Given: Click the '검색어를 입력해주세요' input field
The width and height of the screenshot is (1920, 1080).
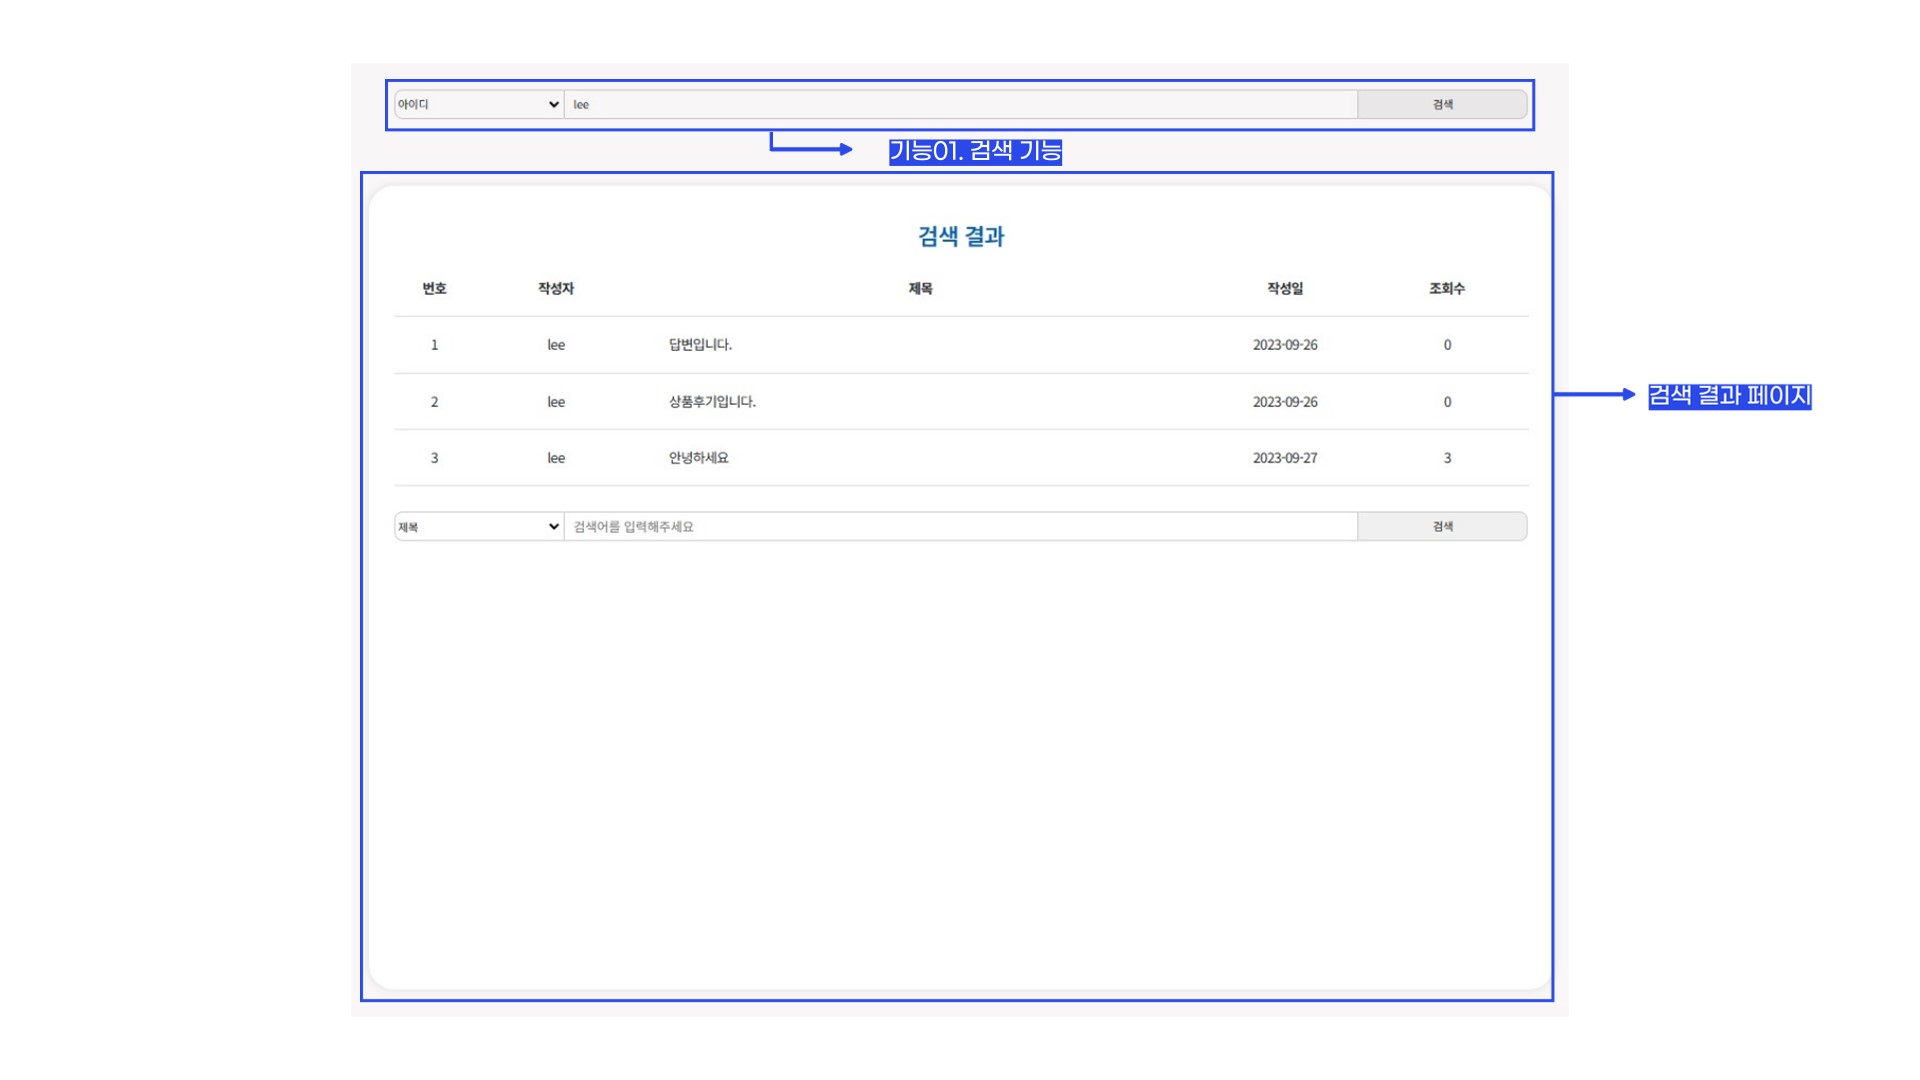Looking at the screenshot, I should [960, 526].
